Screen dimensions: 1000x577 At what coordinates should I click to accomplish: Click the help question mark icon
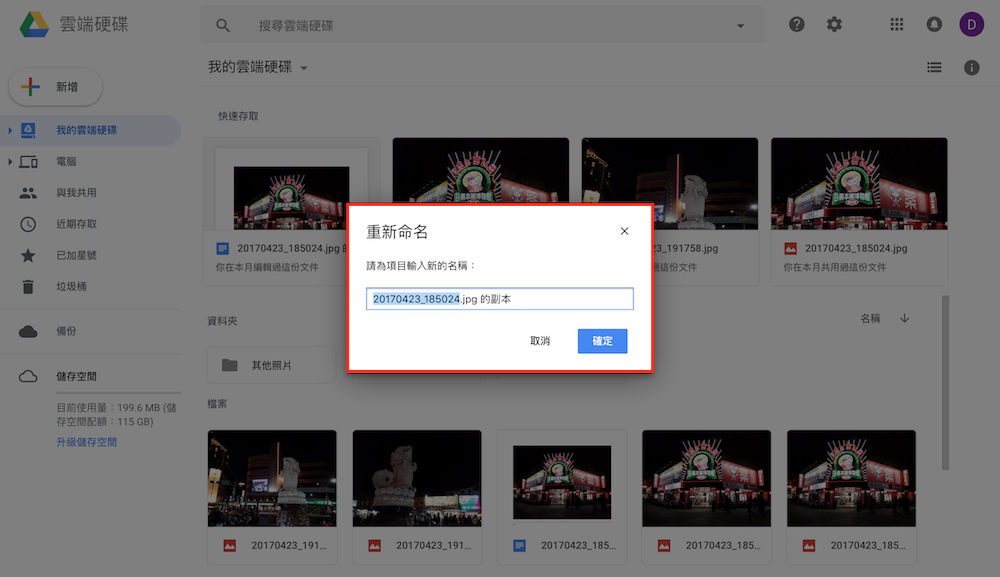pos(796,23)
